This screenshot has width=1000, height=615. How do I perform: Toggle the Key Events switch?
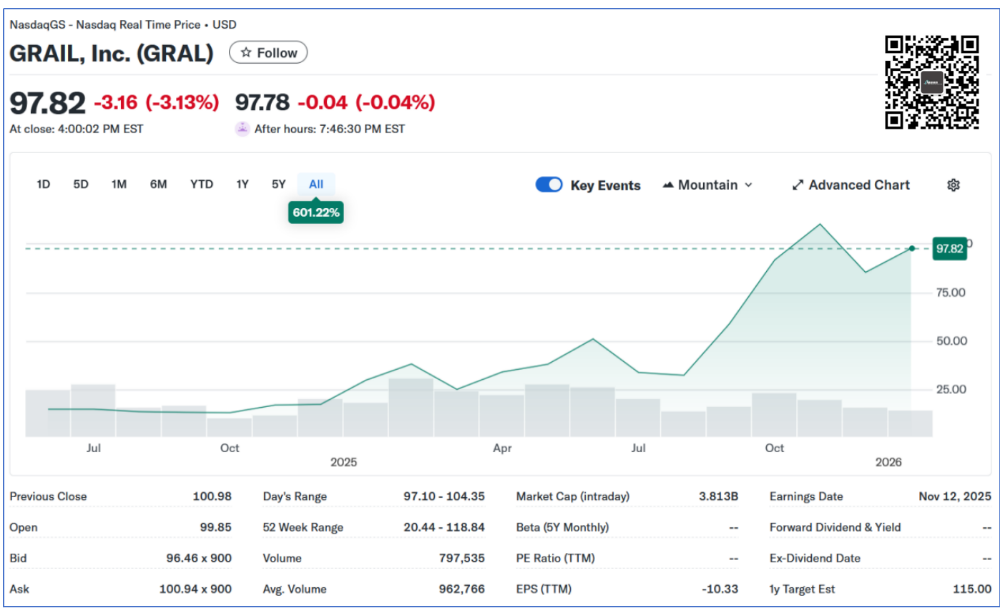click(x=549, y=185)
